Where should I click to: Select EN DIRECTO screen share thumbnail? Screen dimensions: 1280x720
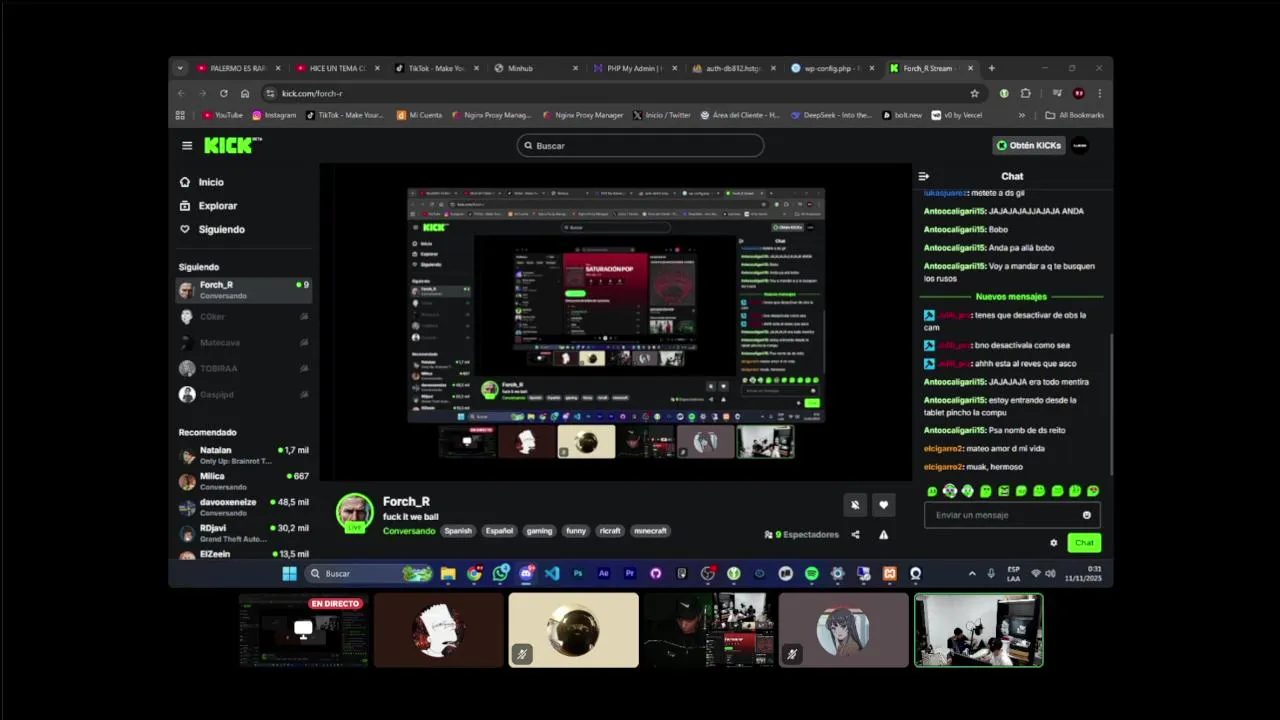(x=303, y=630)
